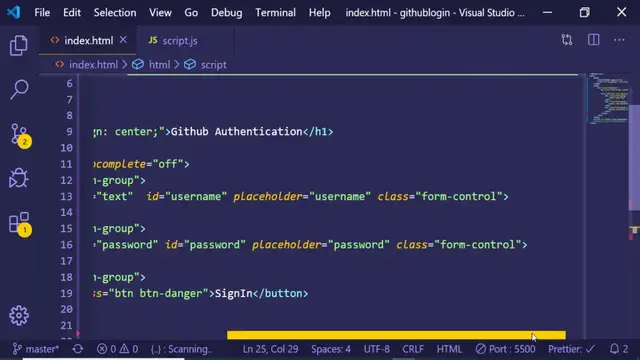Click the master branch in status bar
The image size is (640, 360).
click(36, 349)
